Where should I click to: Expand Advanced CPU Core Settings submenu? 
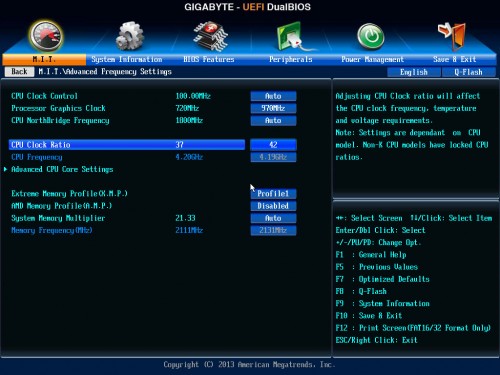click(x=62, y=169)
